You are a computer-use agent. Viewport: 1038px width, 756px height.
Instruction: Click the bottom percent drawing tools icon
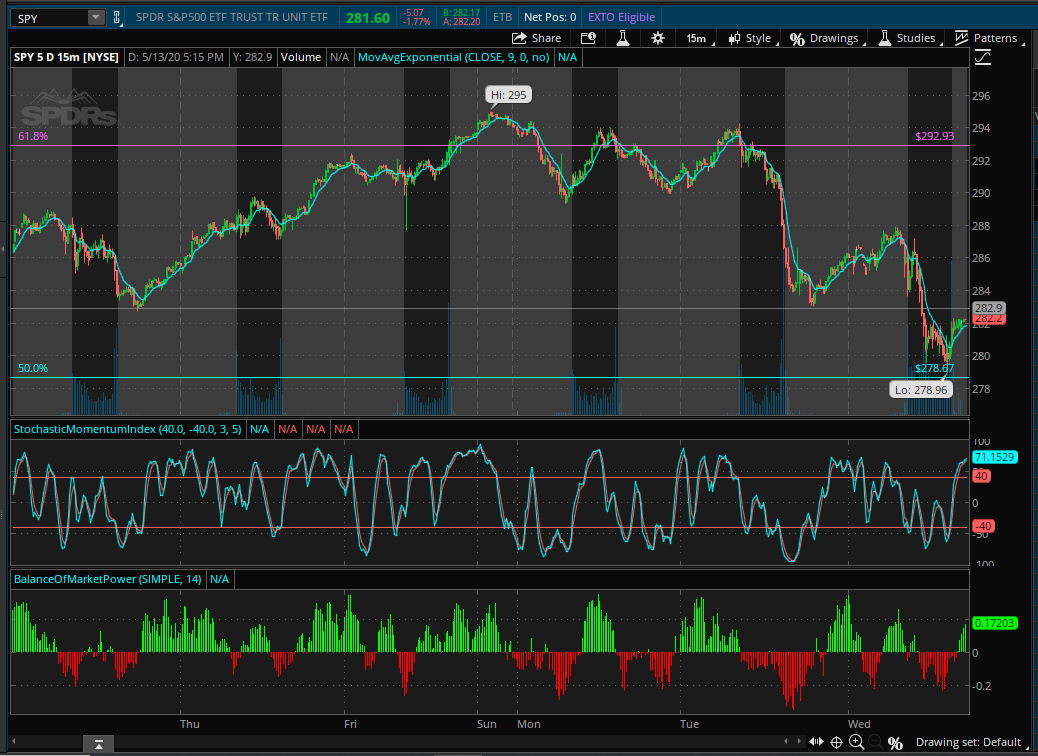coord(896,743)
